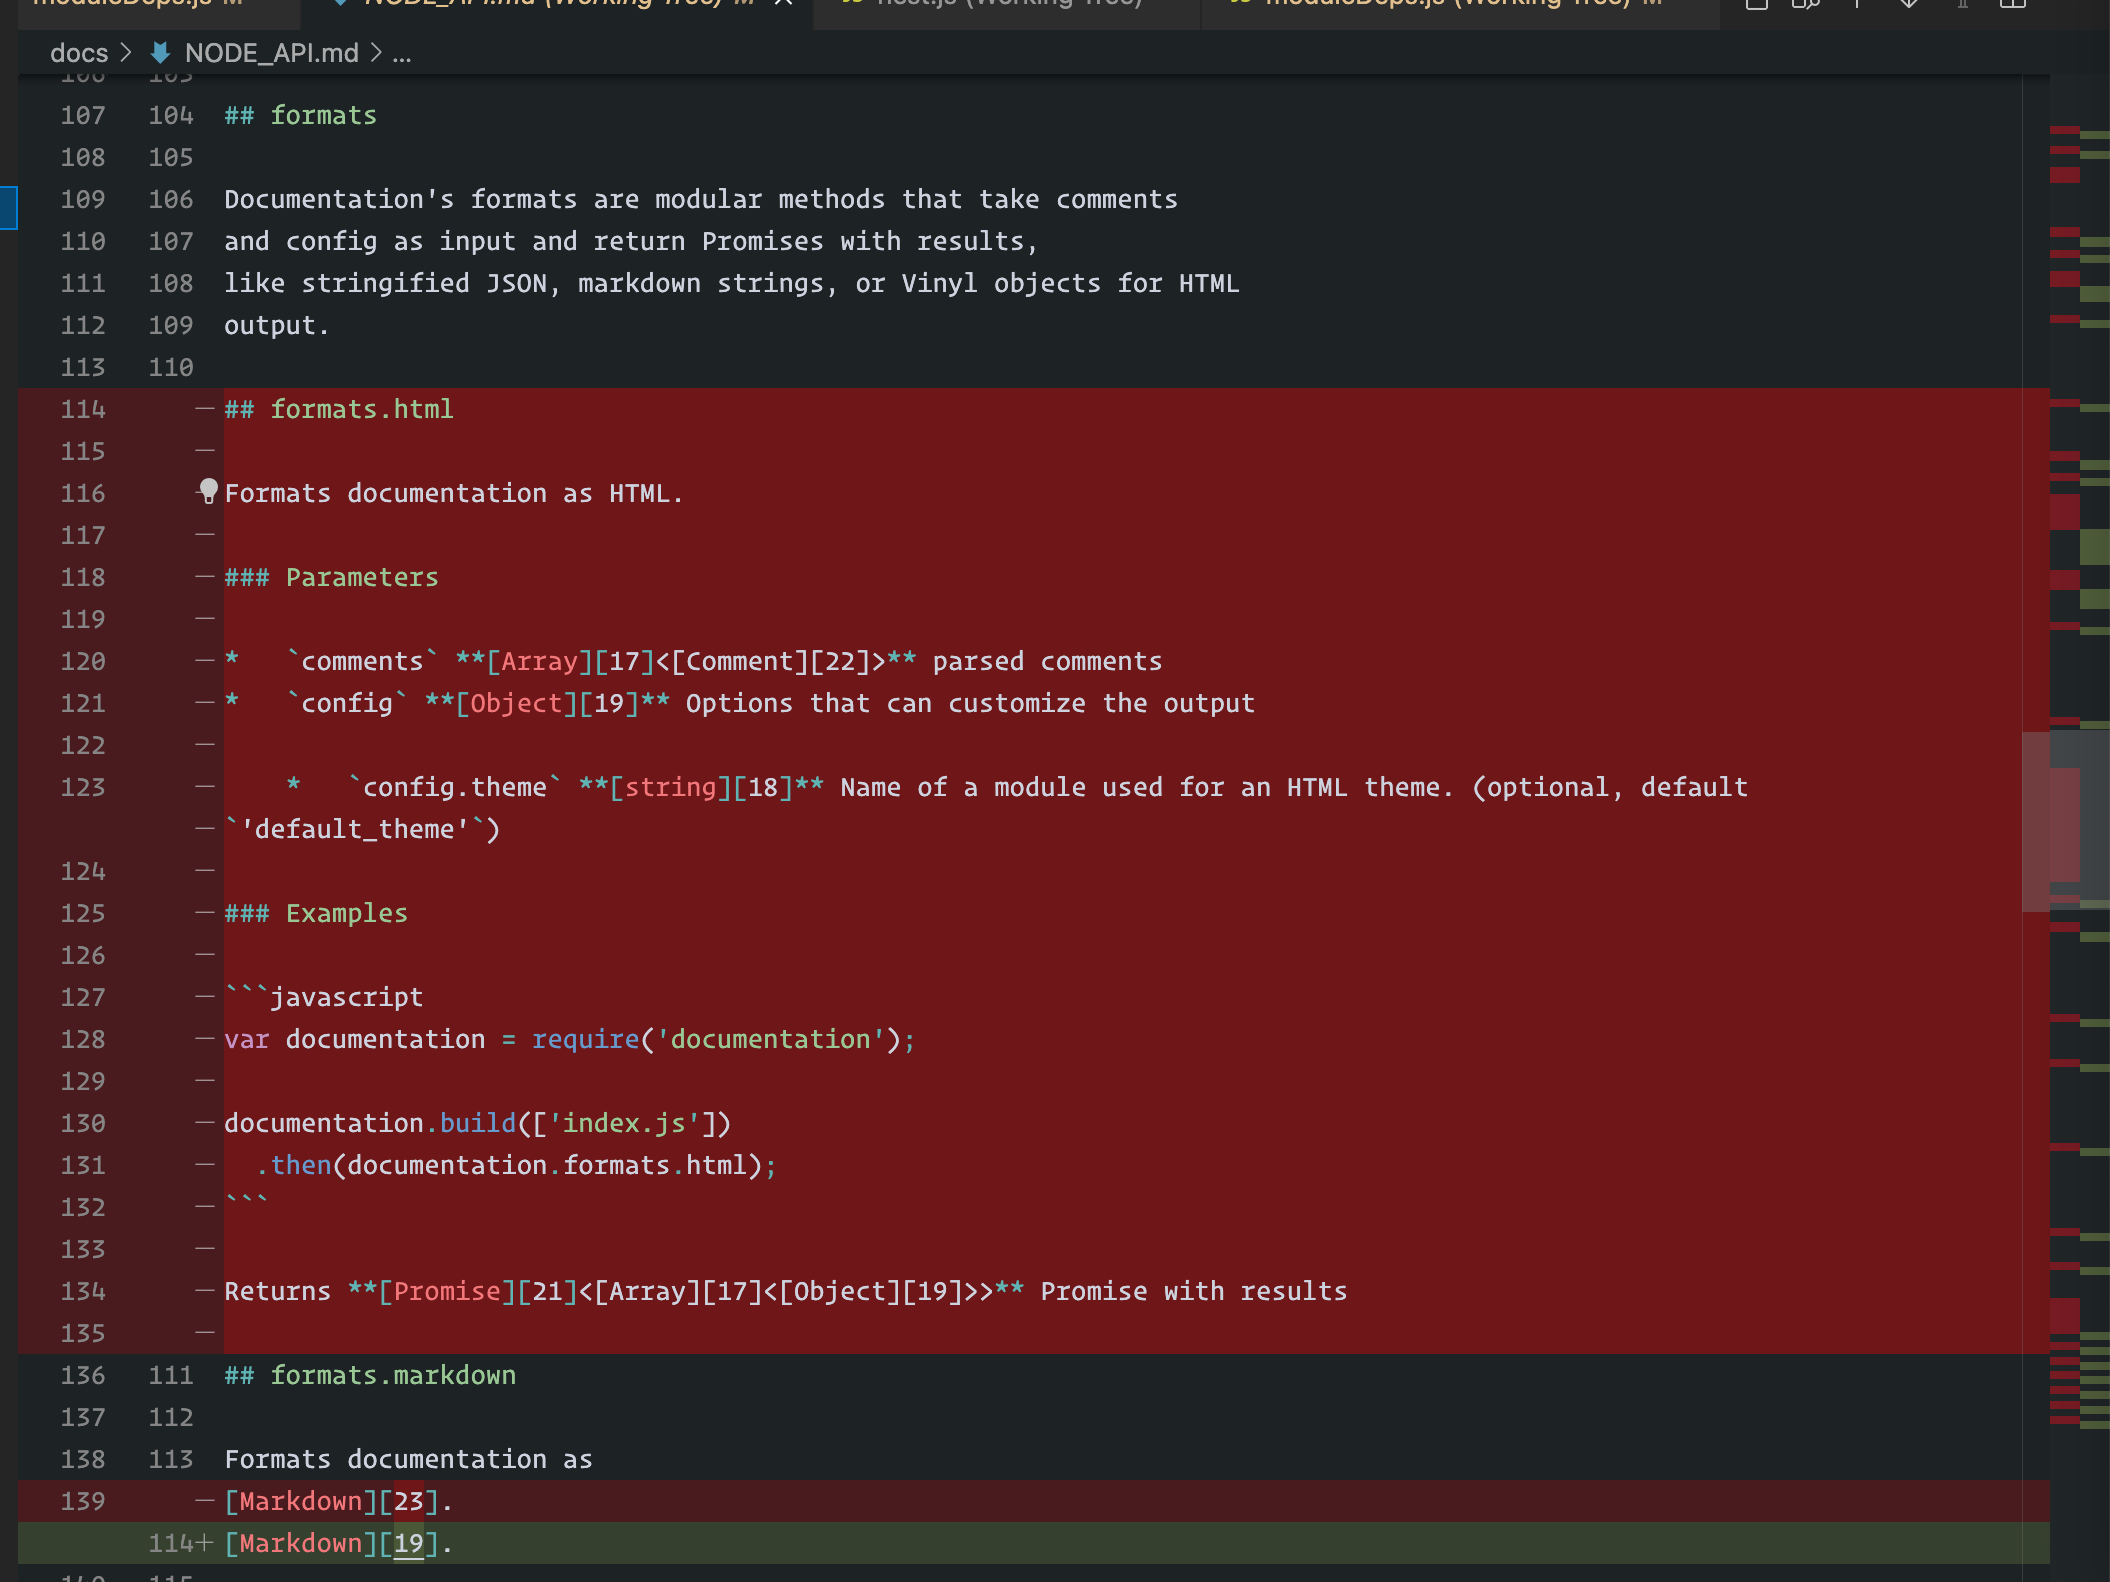Click the '114+' modified line number in the gutter
Image resolution: width=2110 pixels, height=1582 pixels.
(180, 1543)
